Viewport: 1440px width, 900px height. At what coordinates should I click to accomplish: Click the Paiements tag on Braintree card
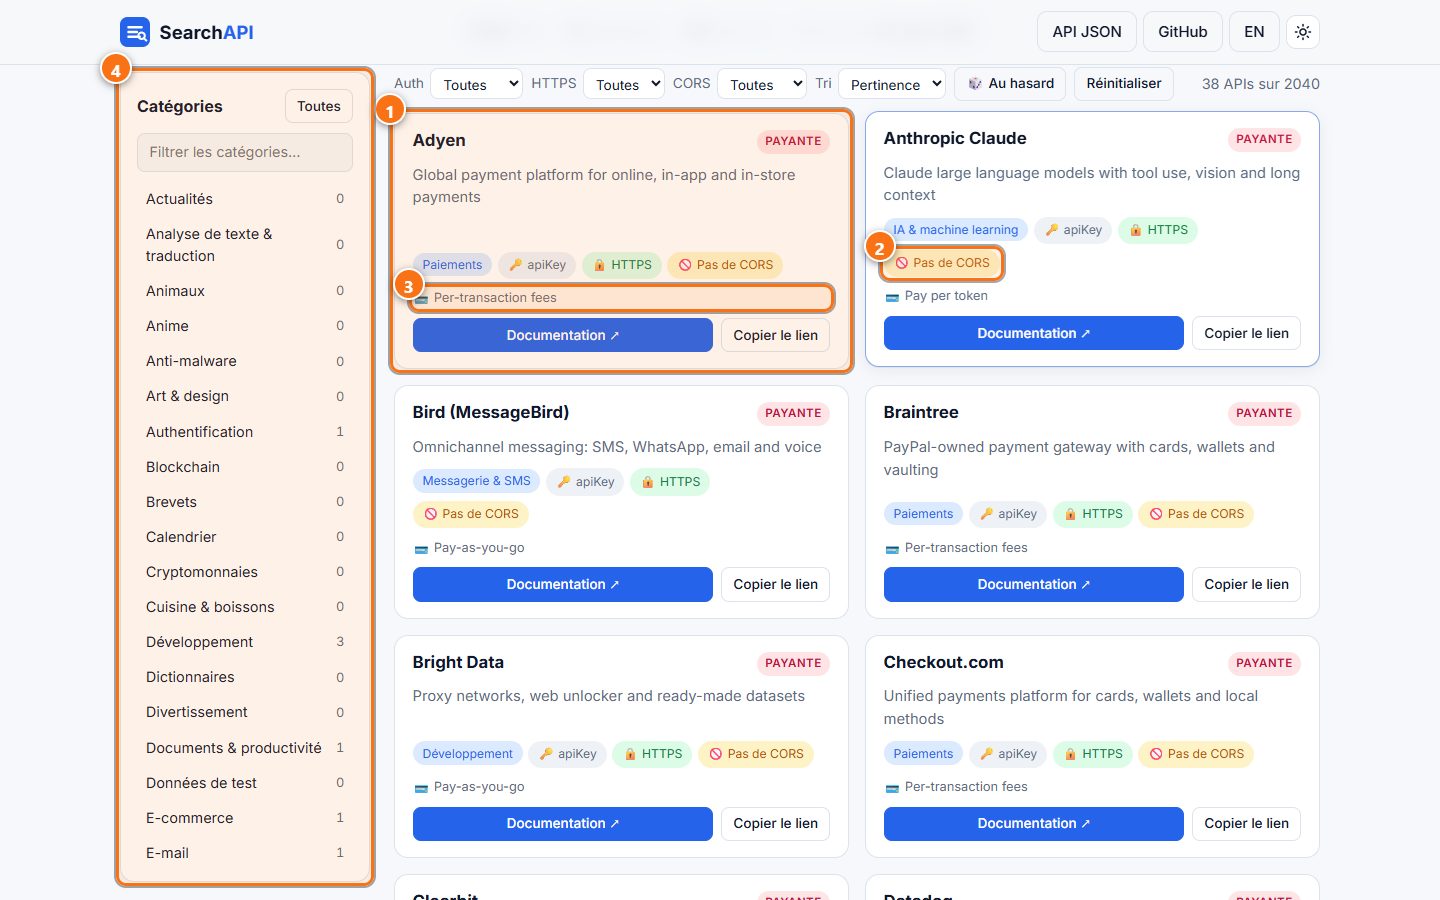[x=923, y=514]
